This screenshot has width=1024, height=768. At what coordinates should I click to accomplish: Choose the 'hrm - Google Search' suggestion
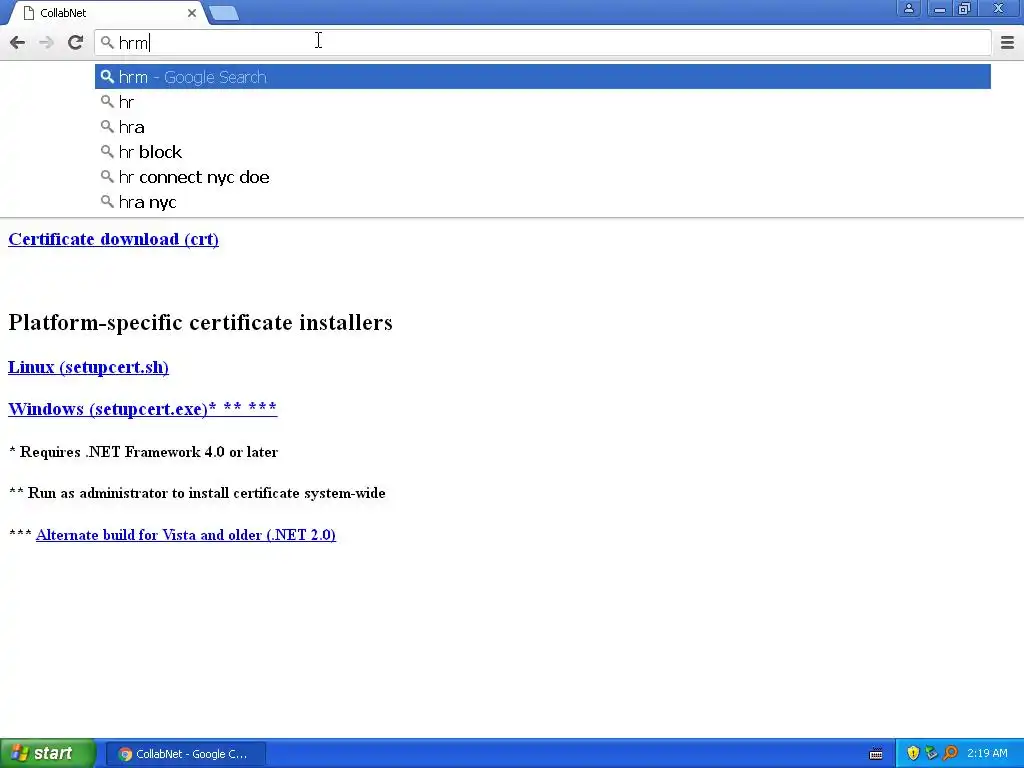click(543, 77)
